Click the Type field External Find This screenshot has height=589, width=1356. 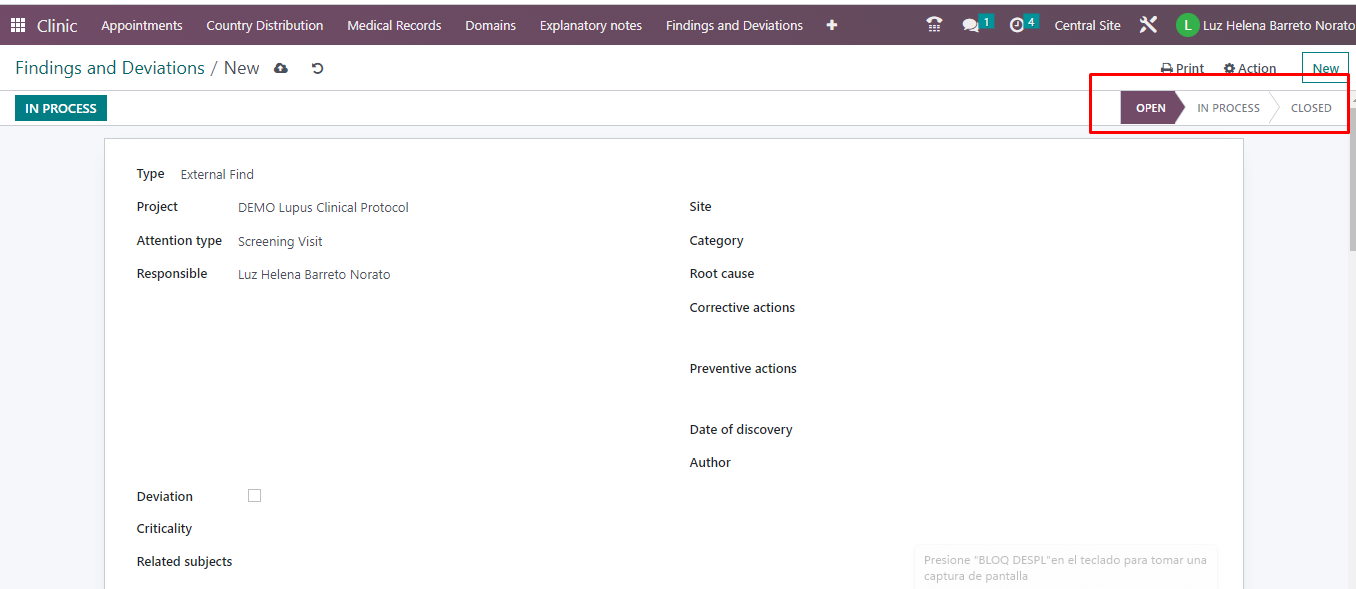pyautogui.click(x=217, y=174)
